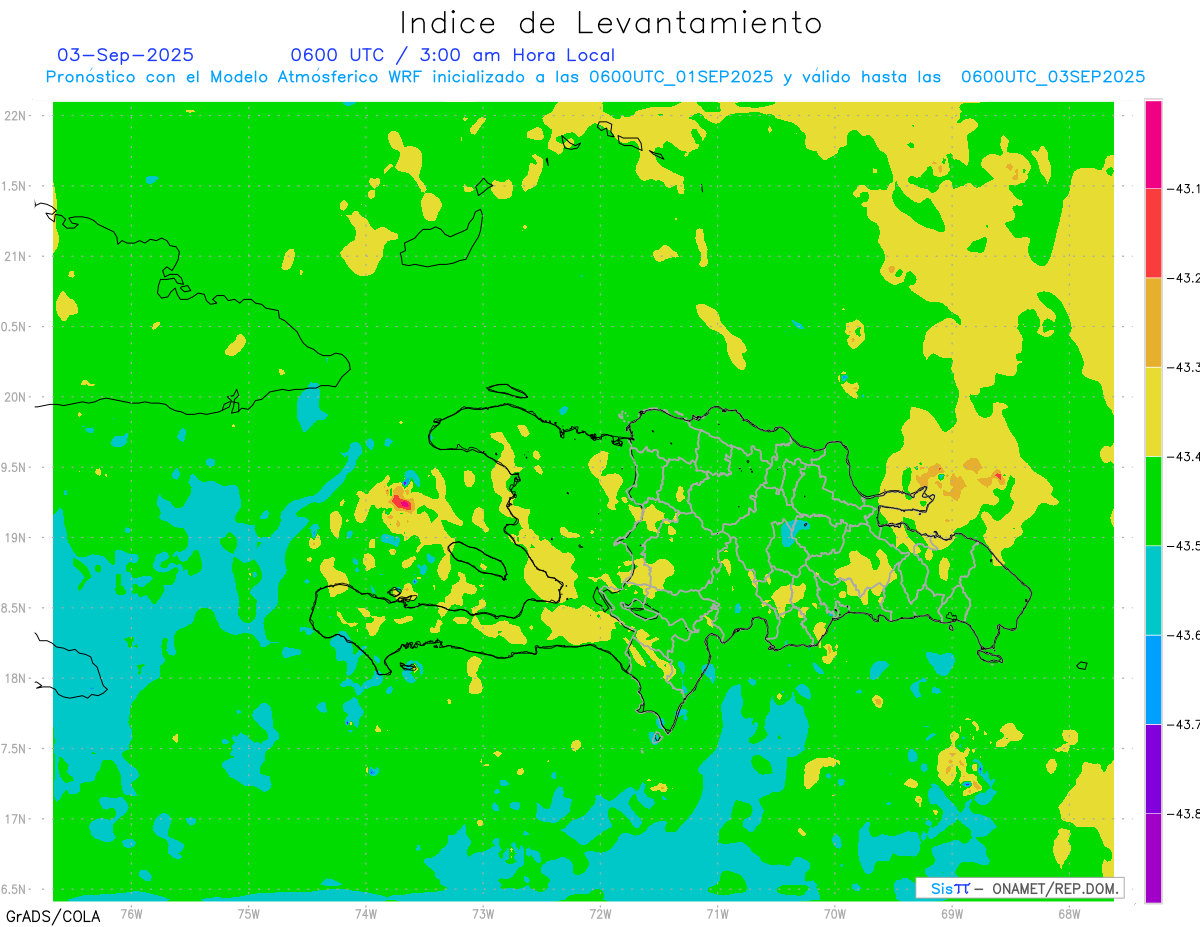Click the '20N' latitude label
Image resolution: width=1200 pixels, height=927 pixels.
pos(17,397)
